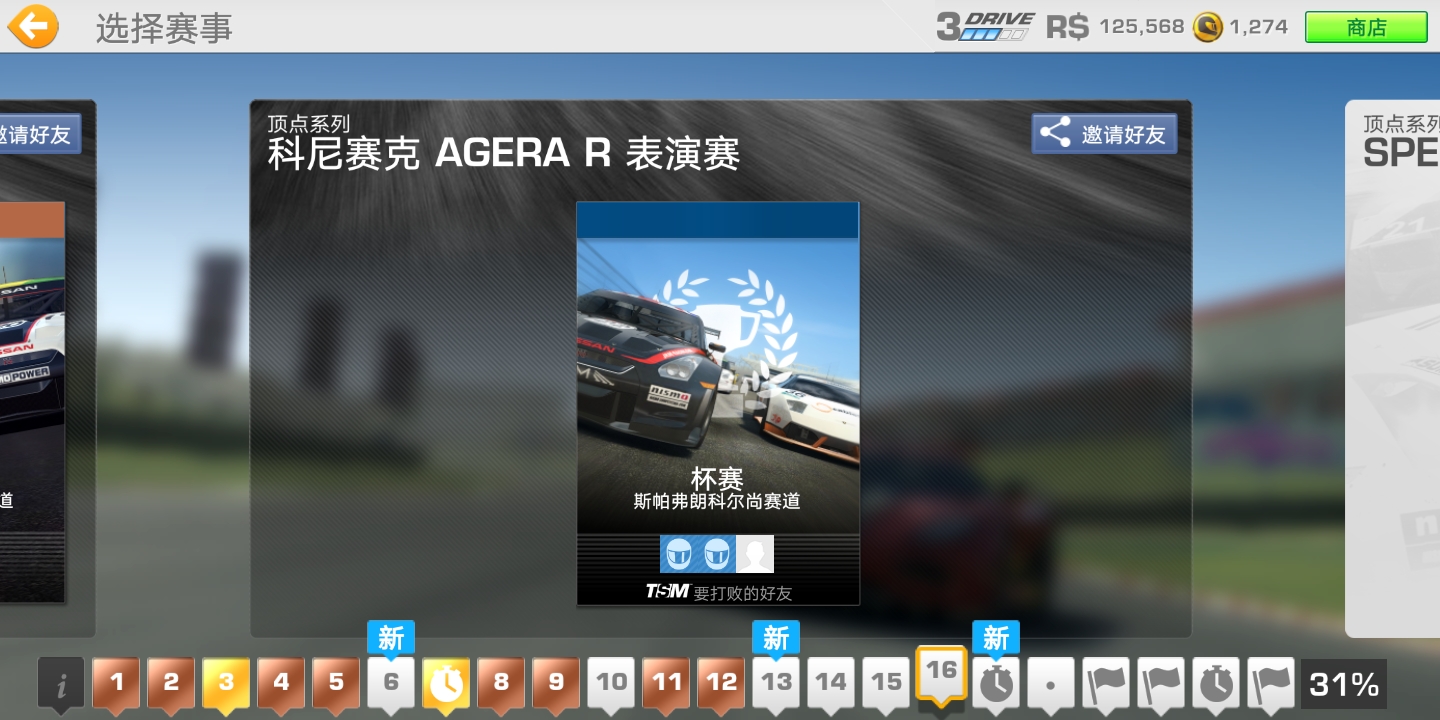Jump to event marker 12

(x=721, y=685)
